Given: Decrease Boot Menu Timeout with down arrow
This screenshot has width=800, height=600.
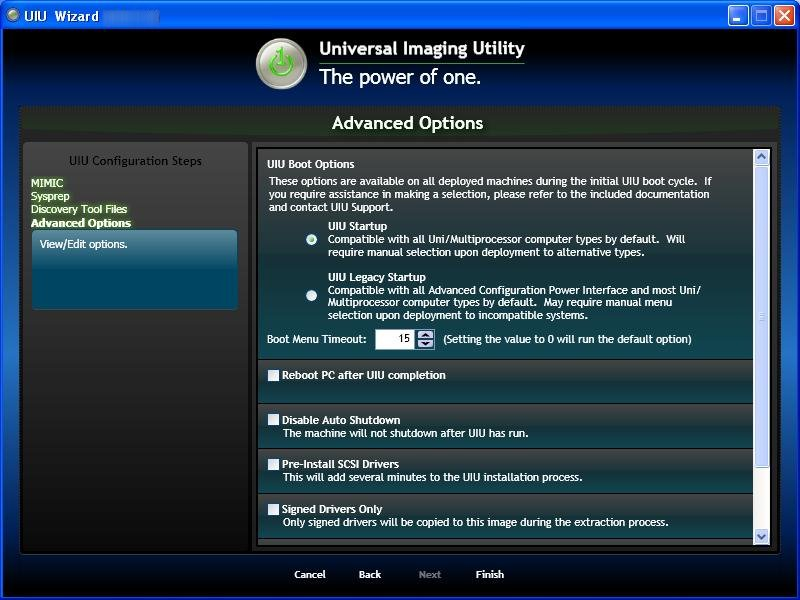Looking at the screenshot, I should tap(426, 344).
